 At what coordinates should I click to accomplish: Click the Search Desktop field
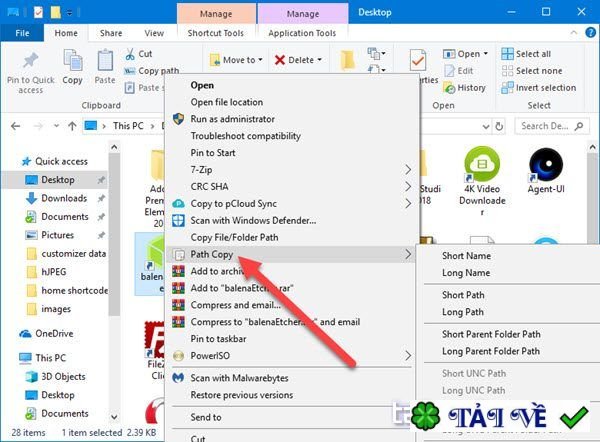(552, 126)
